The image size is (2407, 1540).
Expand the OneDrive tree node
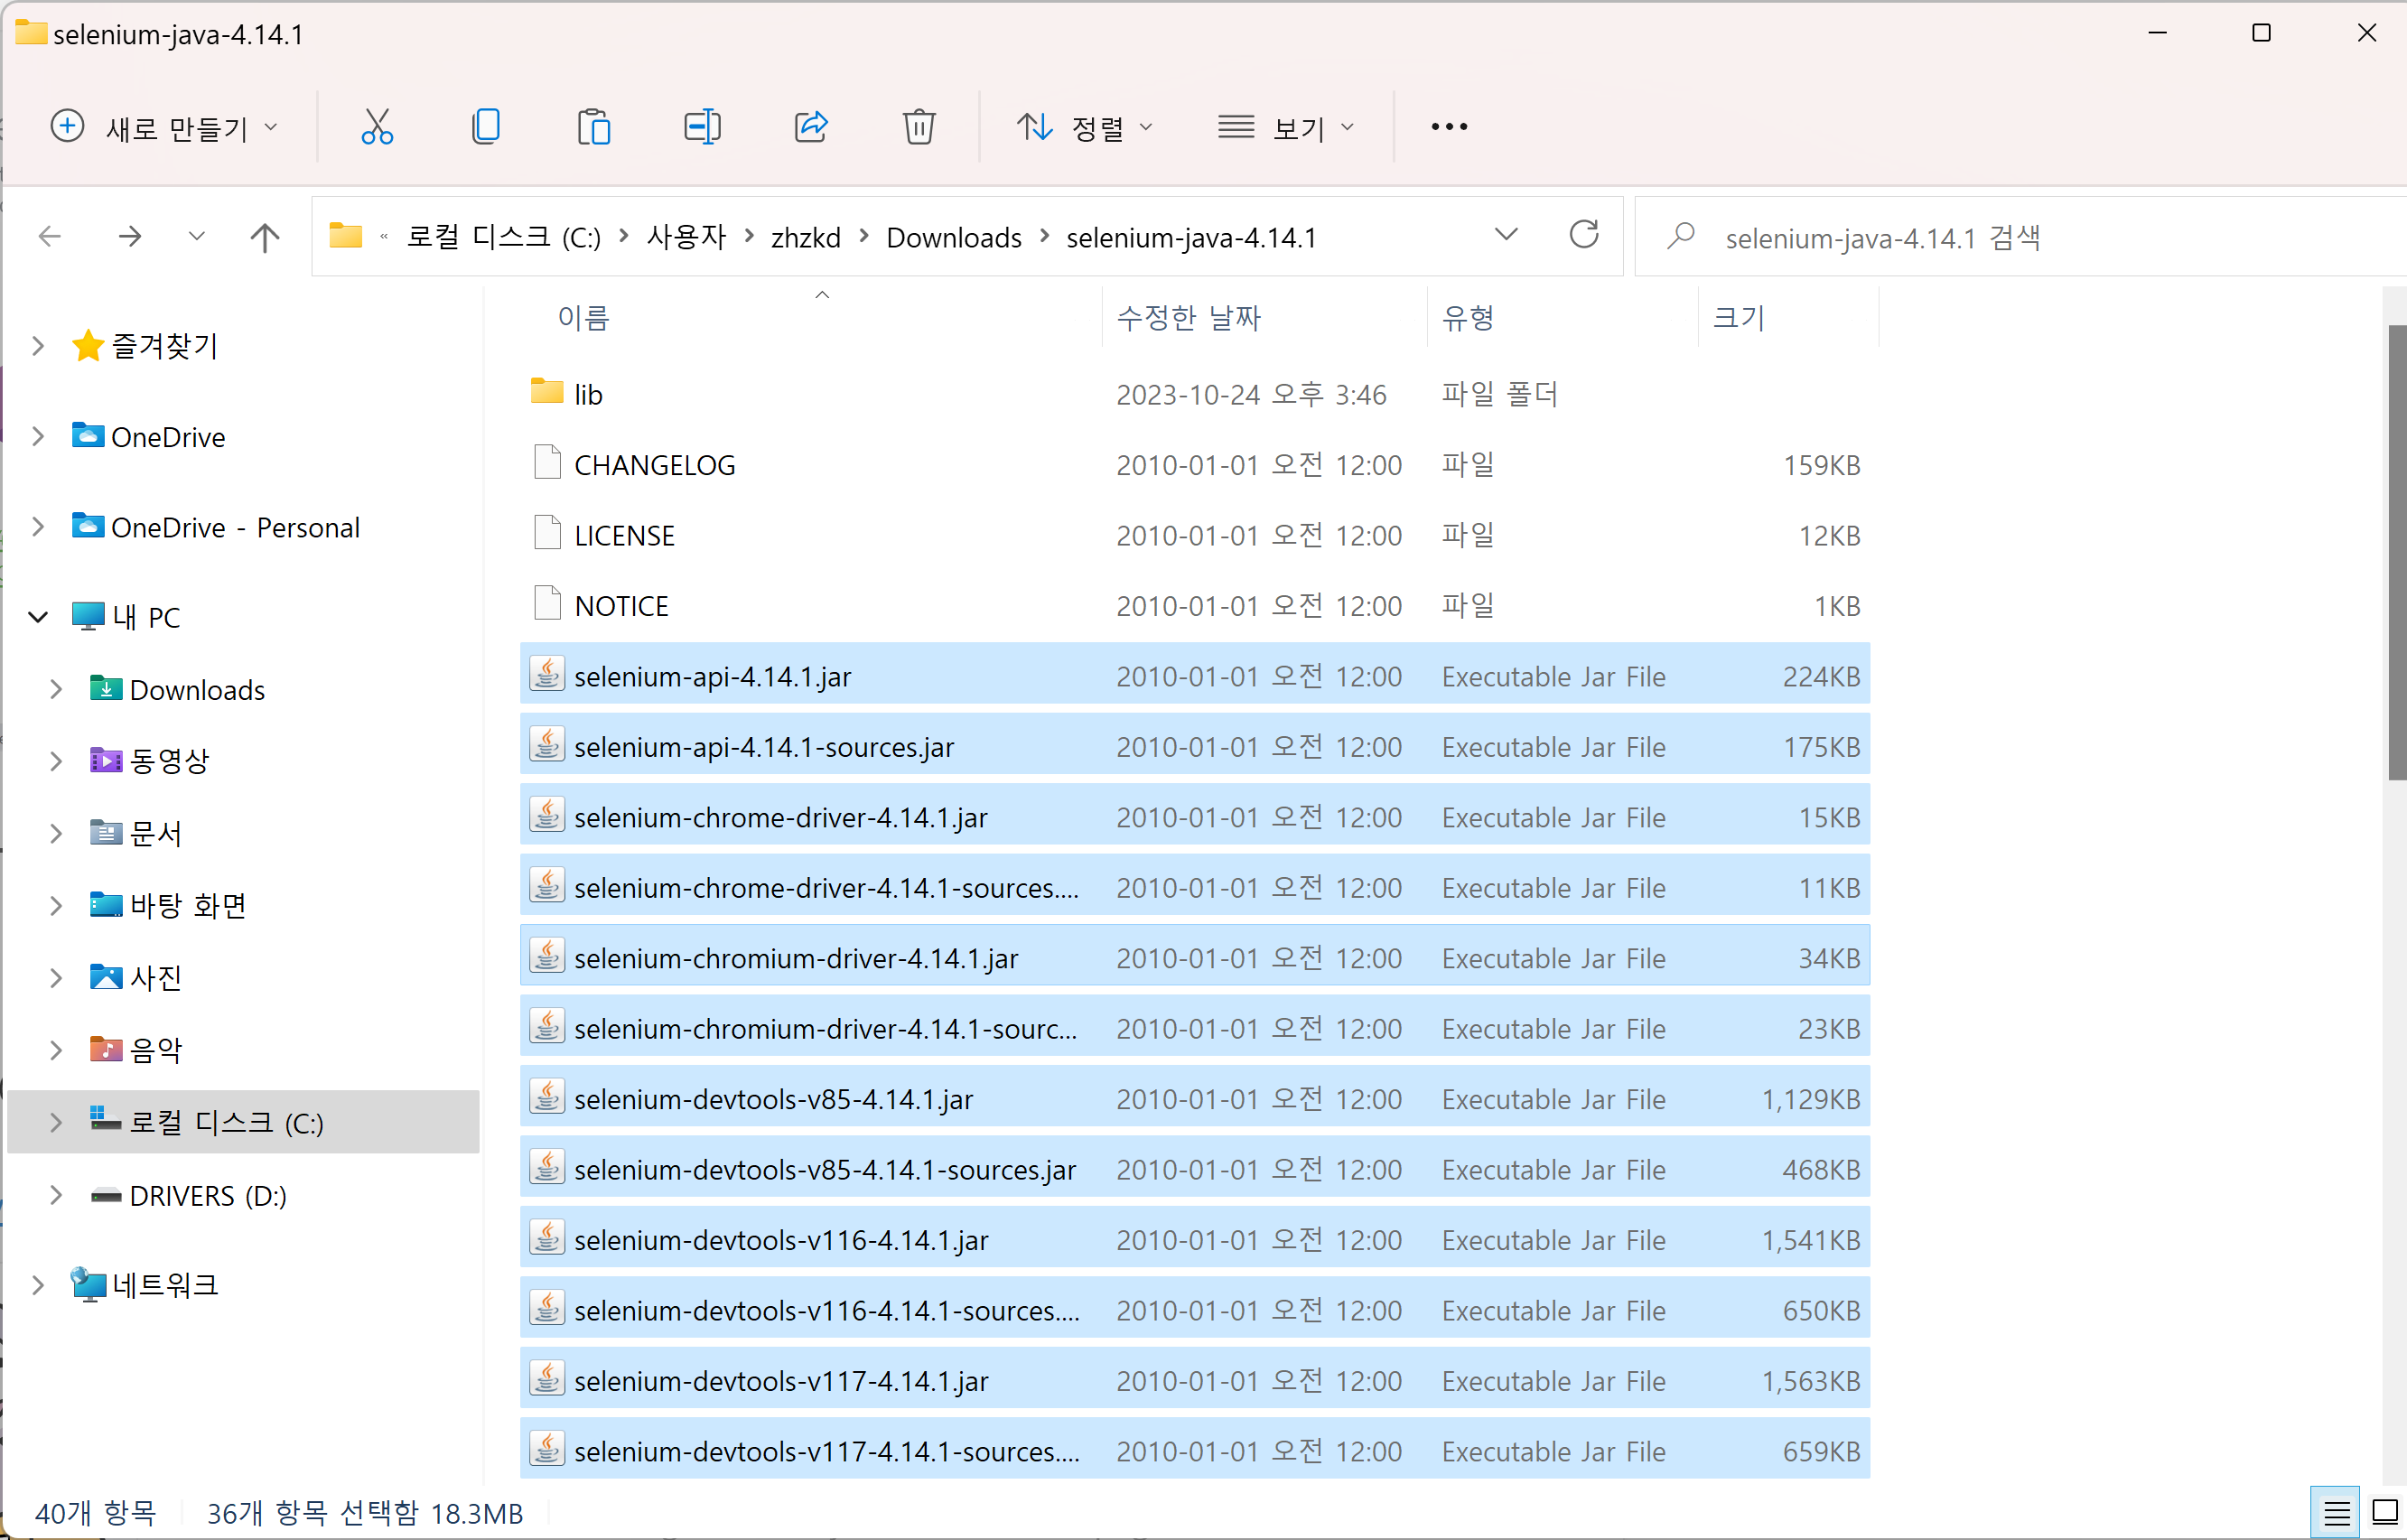click(x=38, y=437)
